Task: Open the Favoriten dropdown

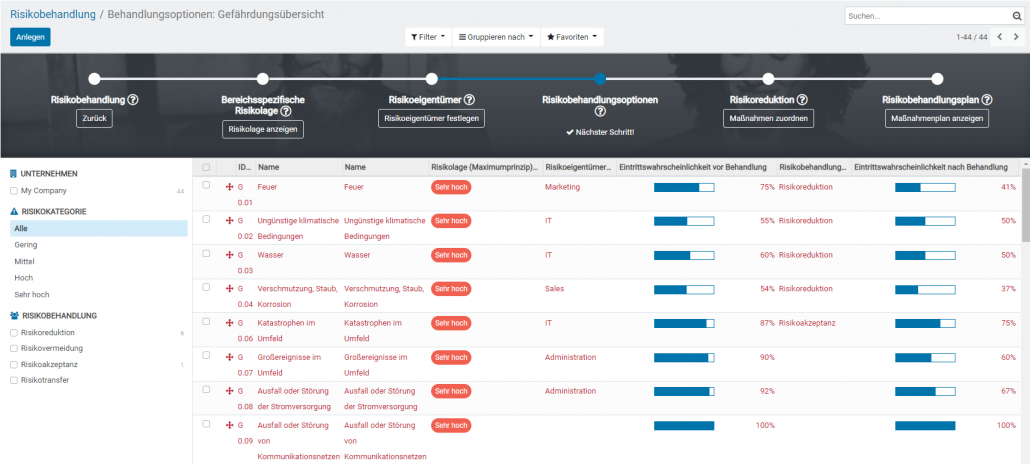Action: pyautogui.click(x=573, y=37)
